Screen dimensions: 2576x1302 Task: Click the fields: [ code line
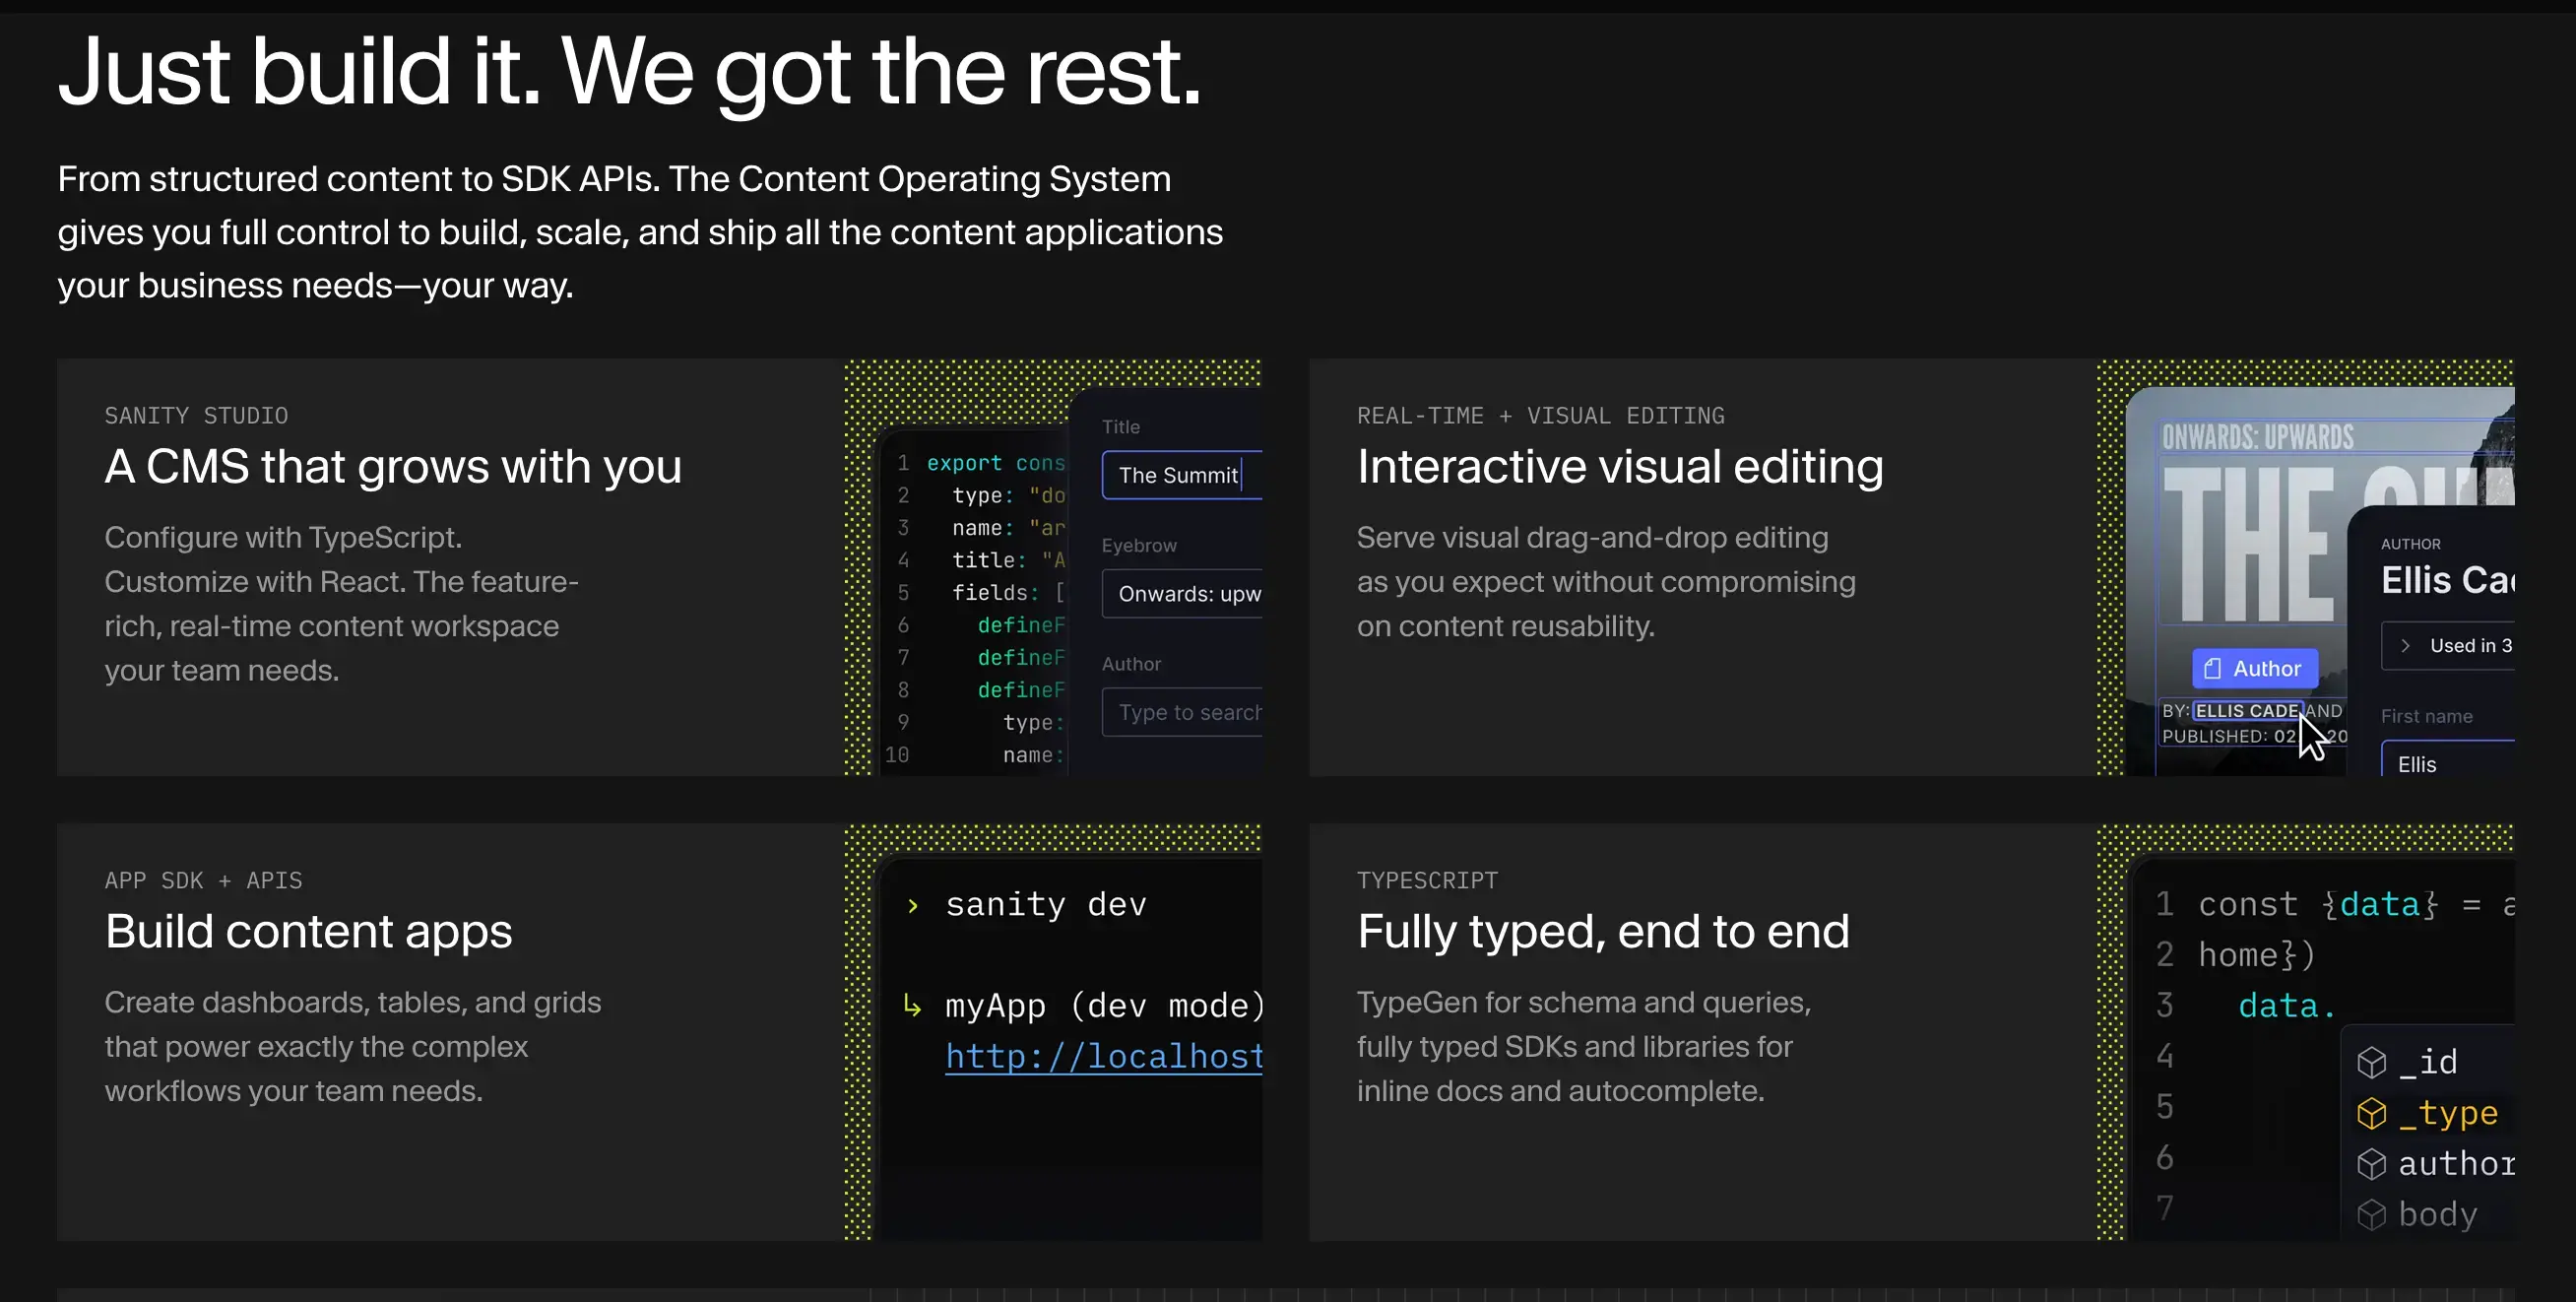point(1009,593)
